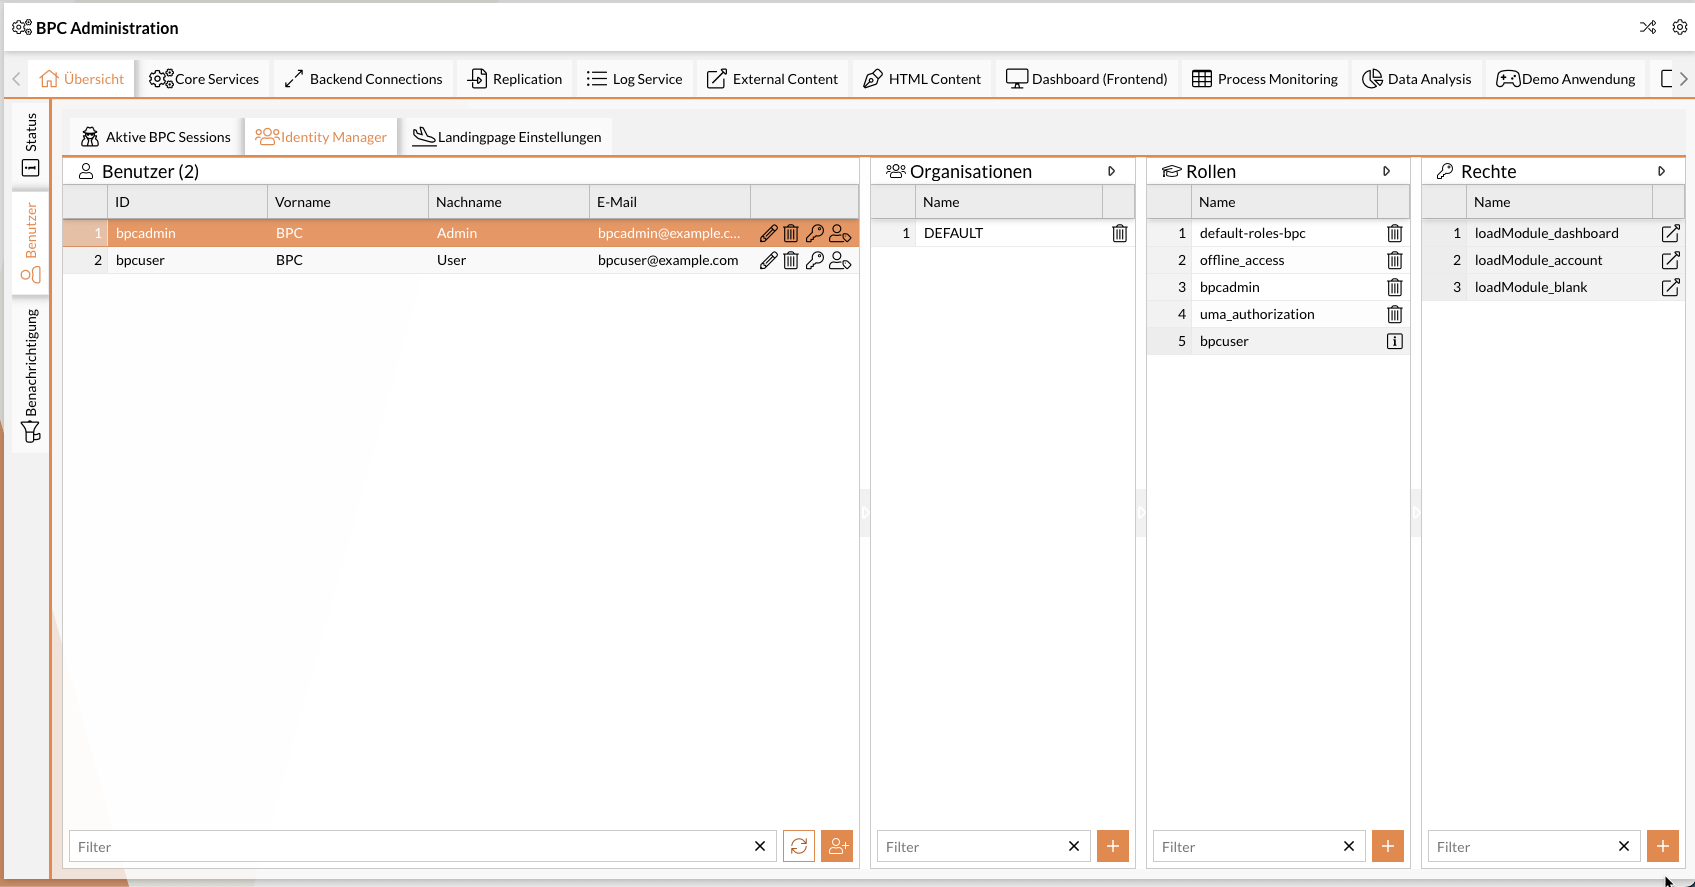Remove role bpcadmin from Rollen list
Image resolution: width=1695 pixels, height=887 pixels.
1395,287
